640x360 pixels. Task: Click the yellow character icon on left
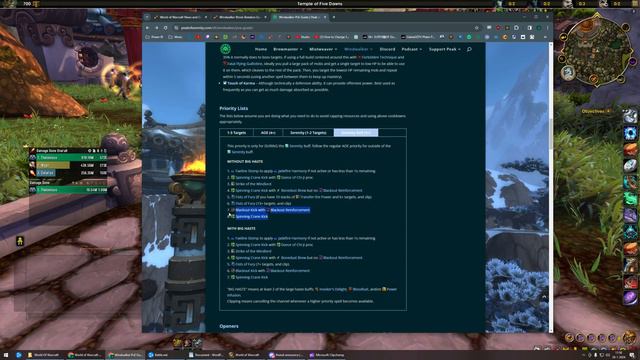[20, 241]
